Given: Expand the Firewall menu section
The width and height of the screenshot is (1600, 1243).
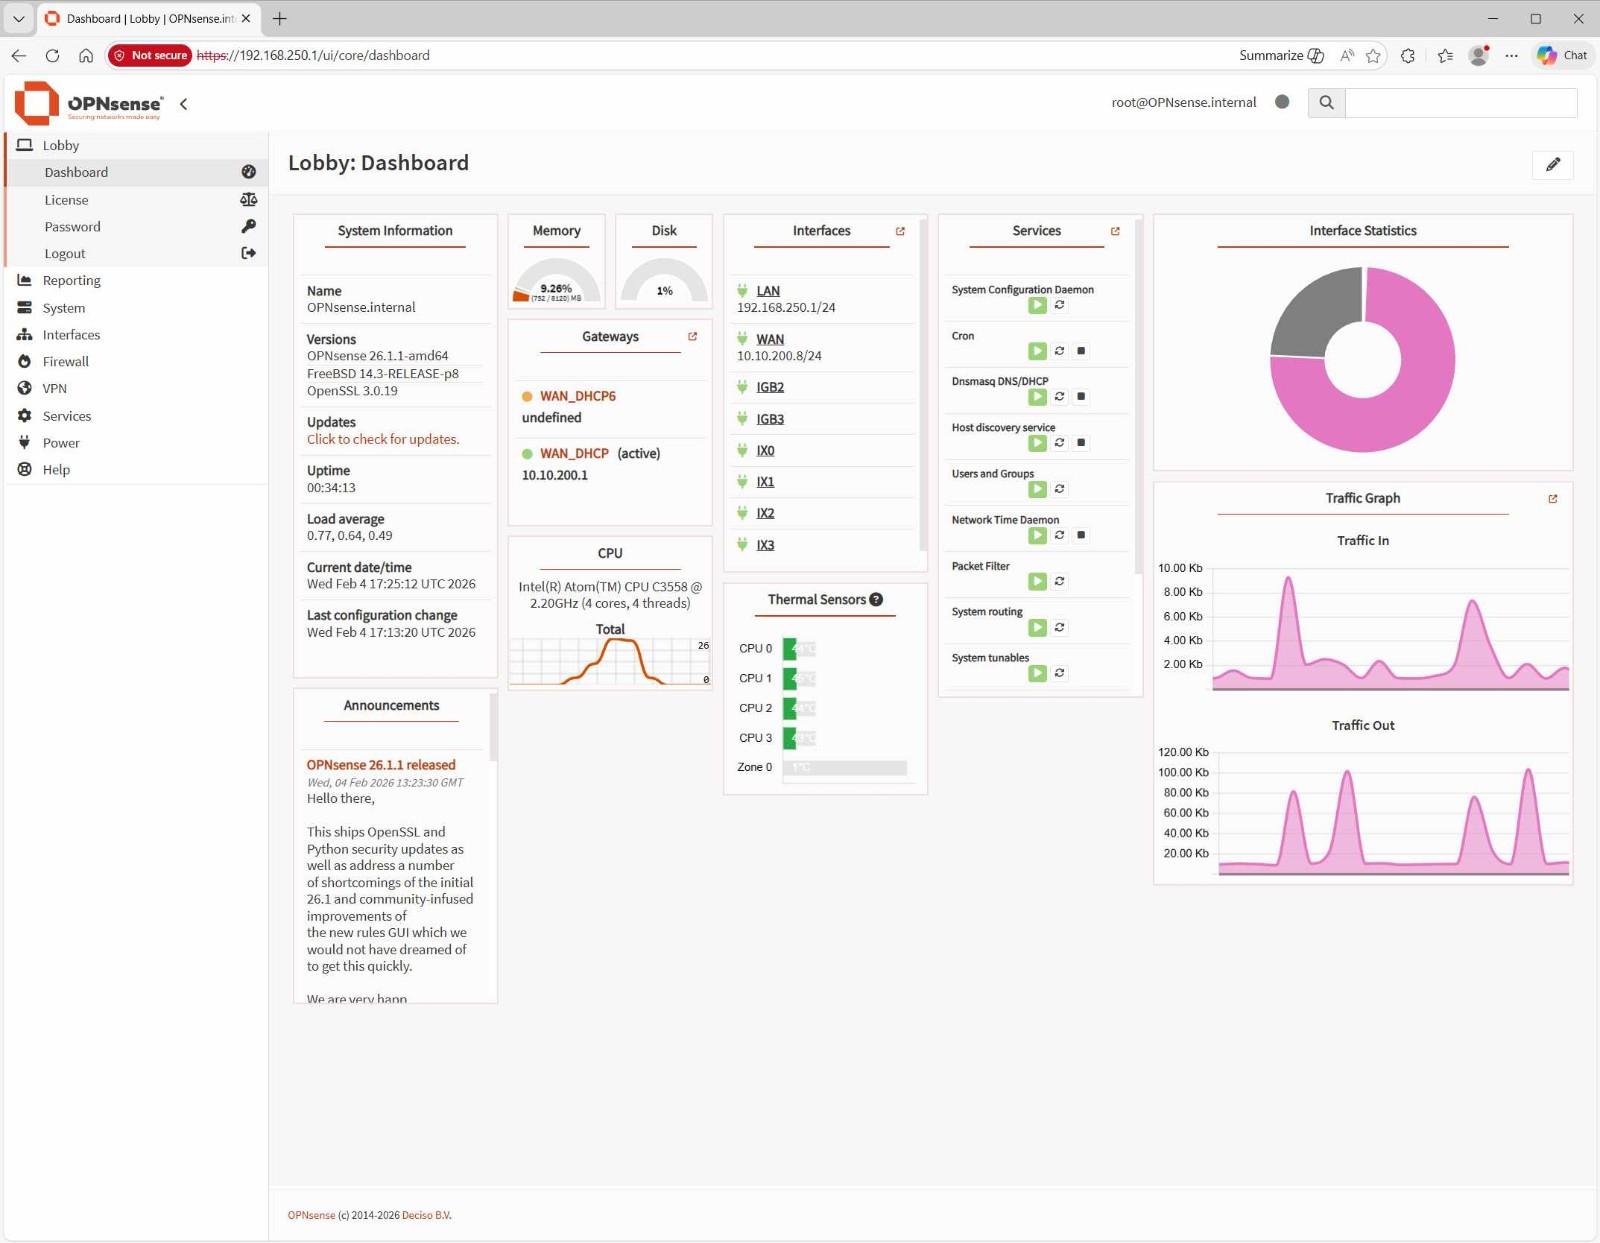Looking at the screenshot, I should [66, 362].
